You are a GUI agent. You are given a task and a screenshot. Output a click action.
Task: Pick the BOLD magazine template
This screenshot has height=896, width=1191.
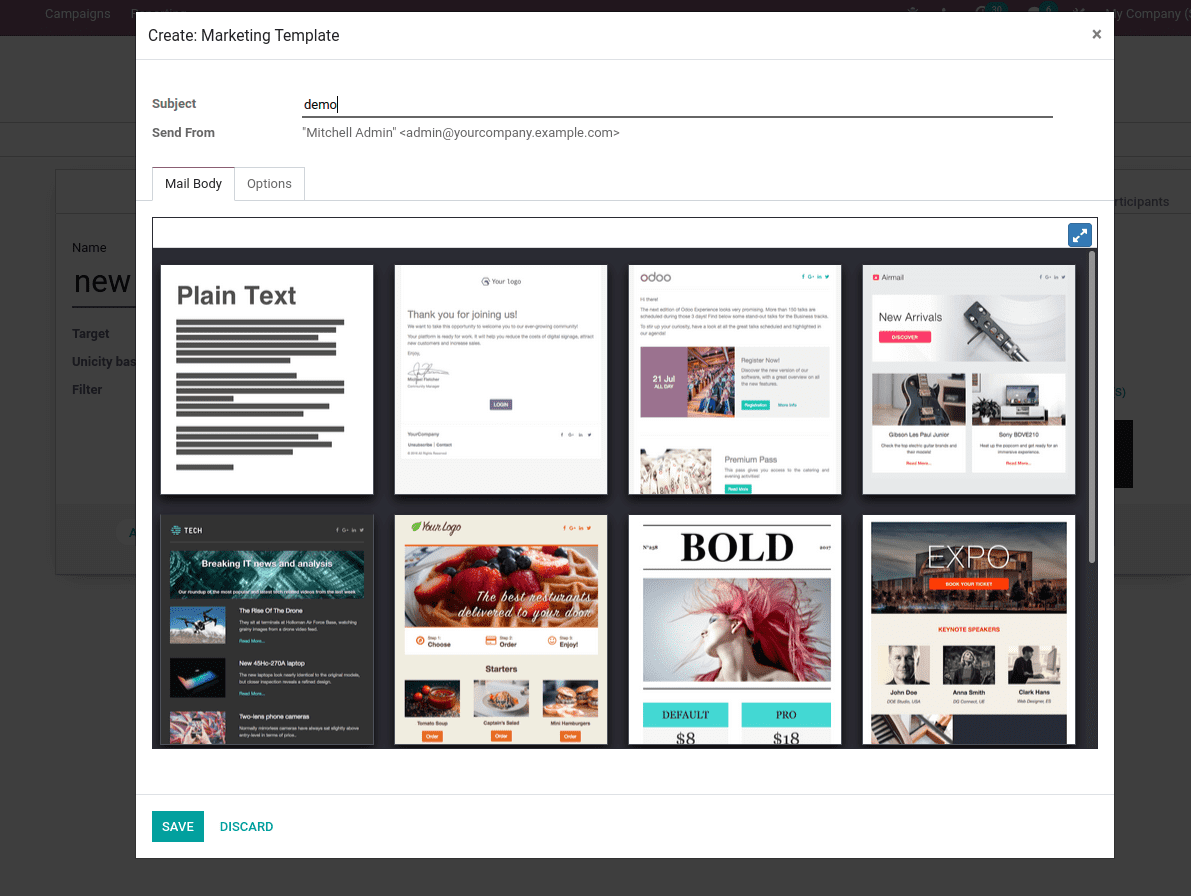click(735, 629)
